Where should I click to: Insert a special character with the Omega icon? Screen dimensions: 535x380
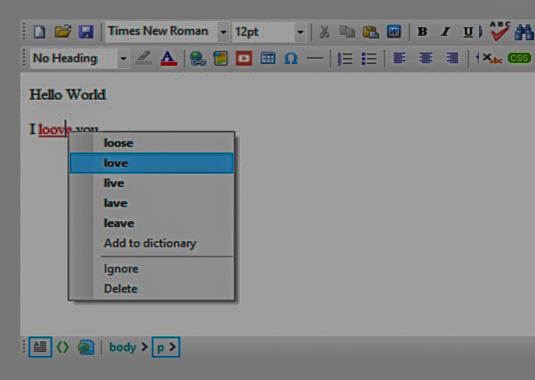291,58
